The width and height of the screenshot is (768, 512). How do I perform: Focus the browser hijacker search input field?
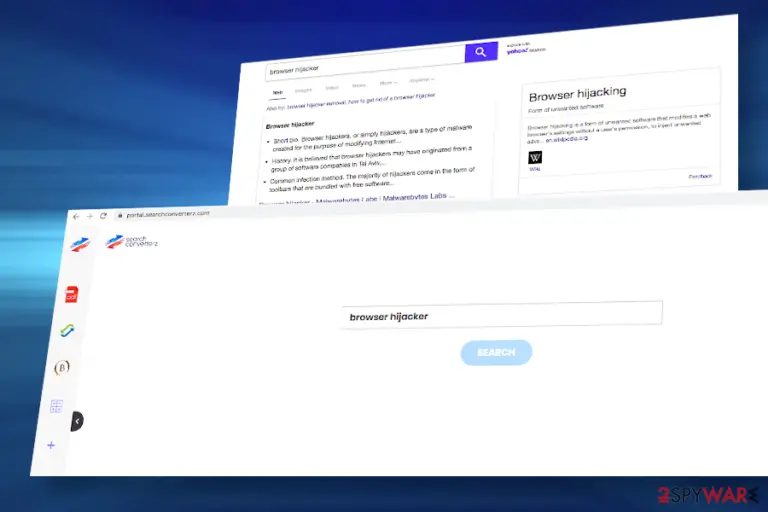(502, 315)
